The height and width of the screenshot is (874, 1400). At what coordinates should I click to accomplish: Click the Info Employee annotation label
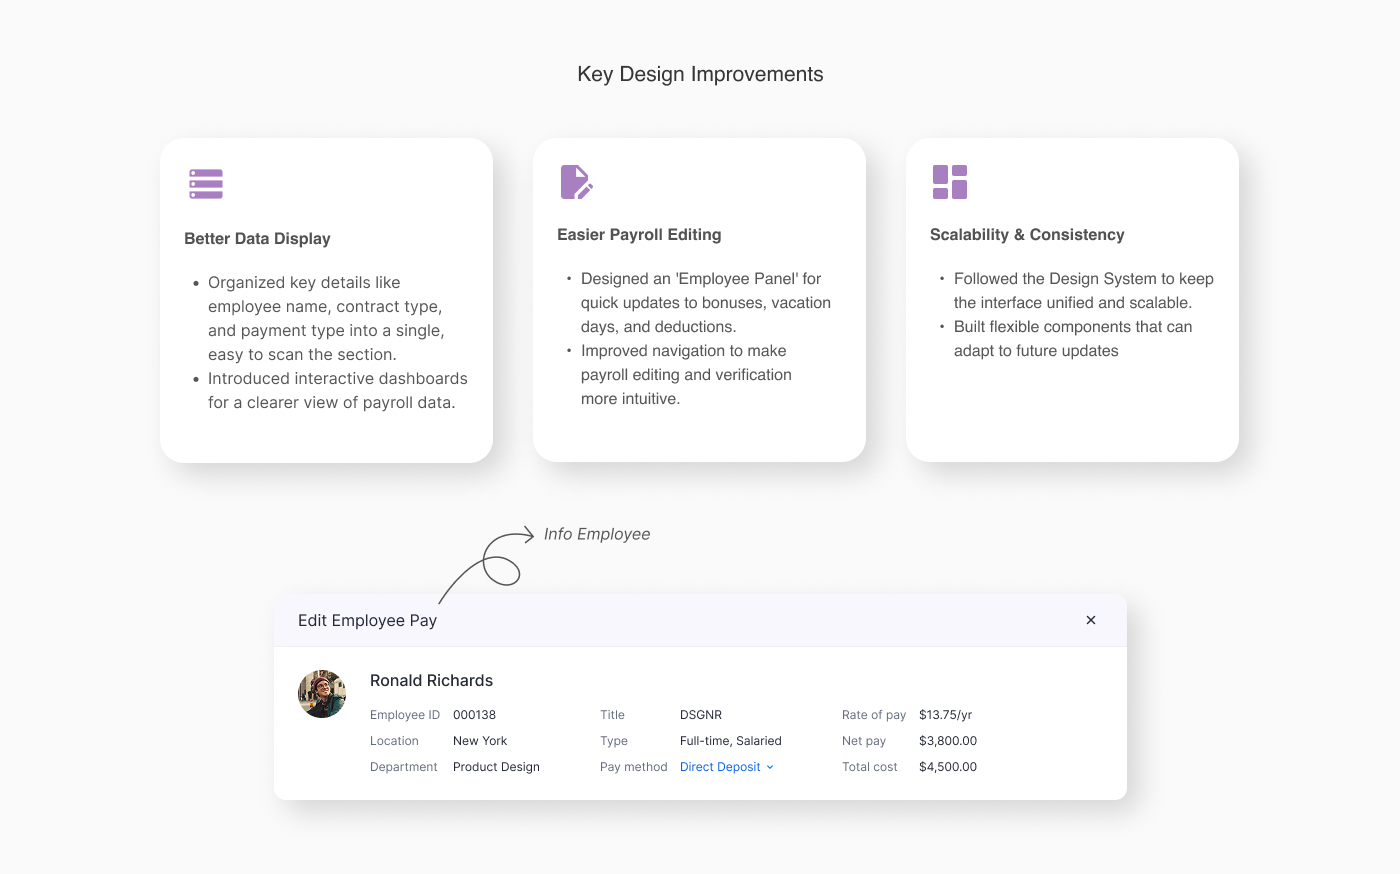pos(597,534)
